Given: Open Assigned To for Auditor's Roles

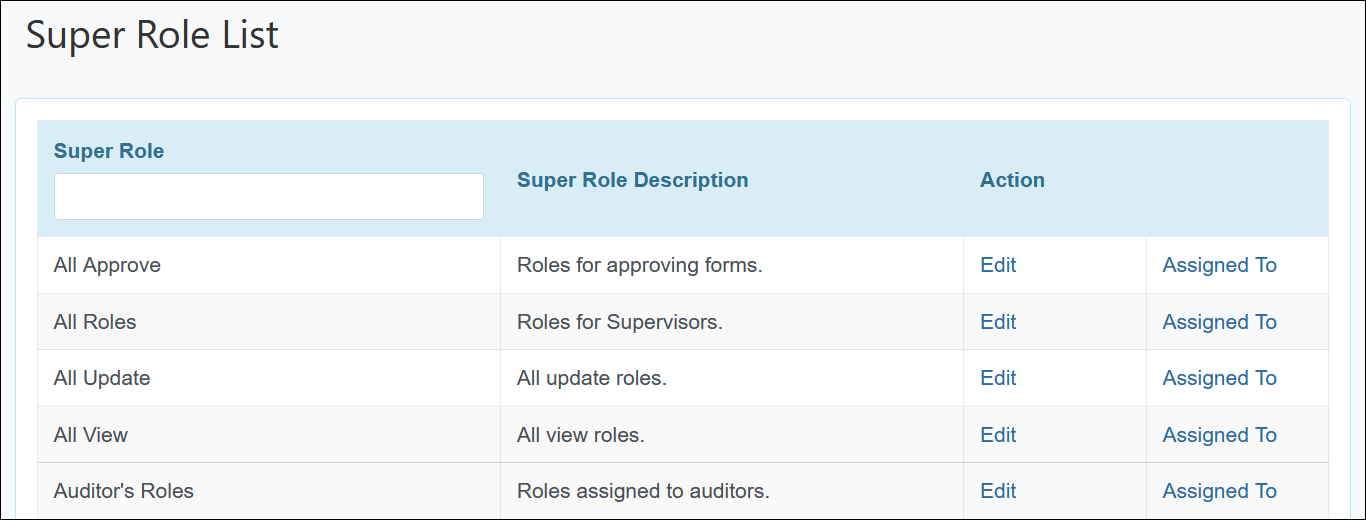Looking at the screenshot, I should click(x=1219, y=491).
